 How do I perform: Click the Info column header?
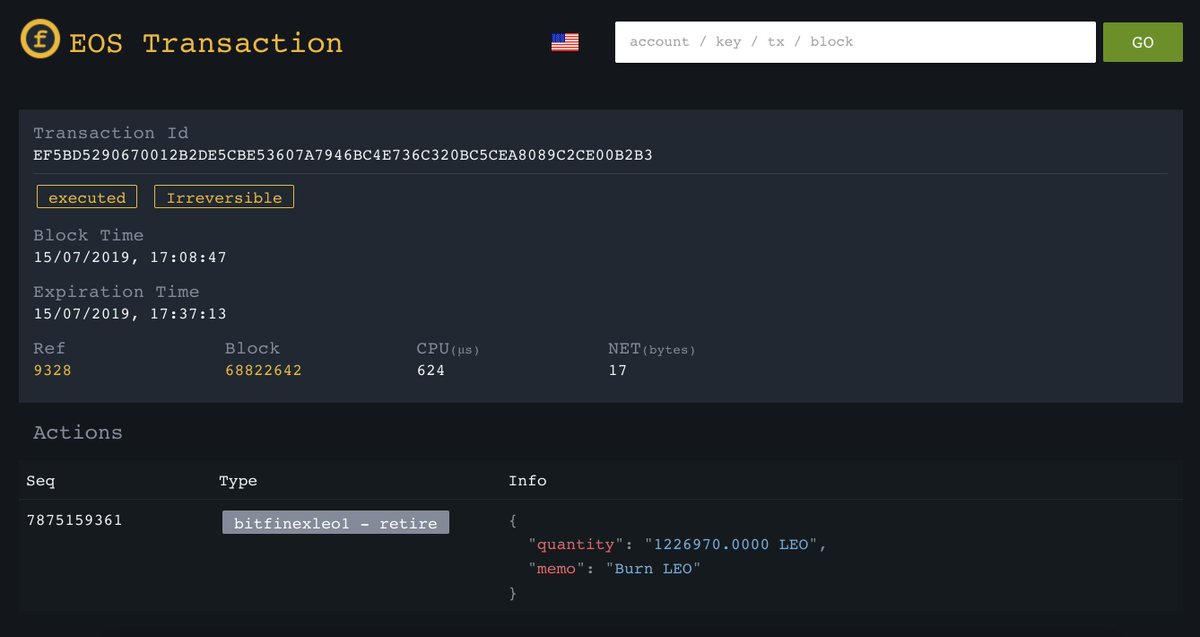(x=528, y=481)
